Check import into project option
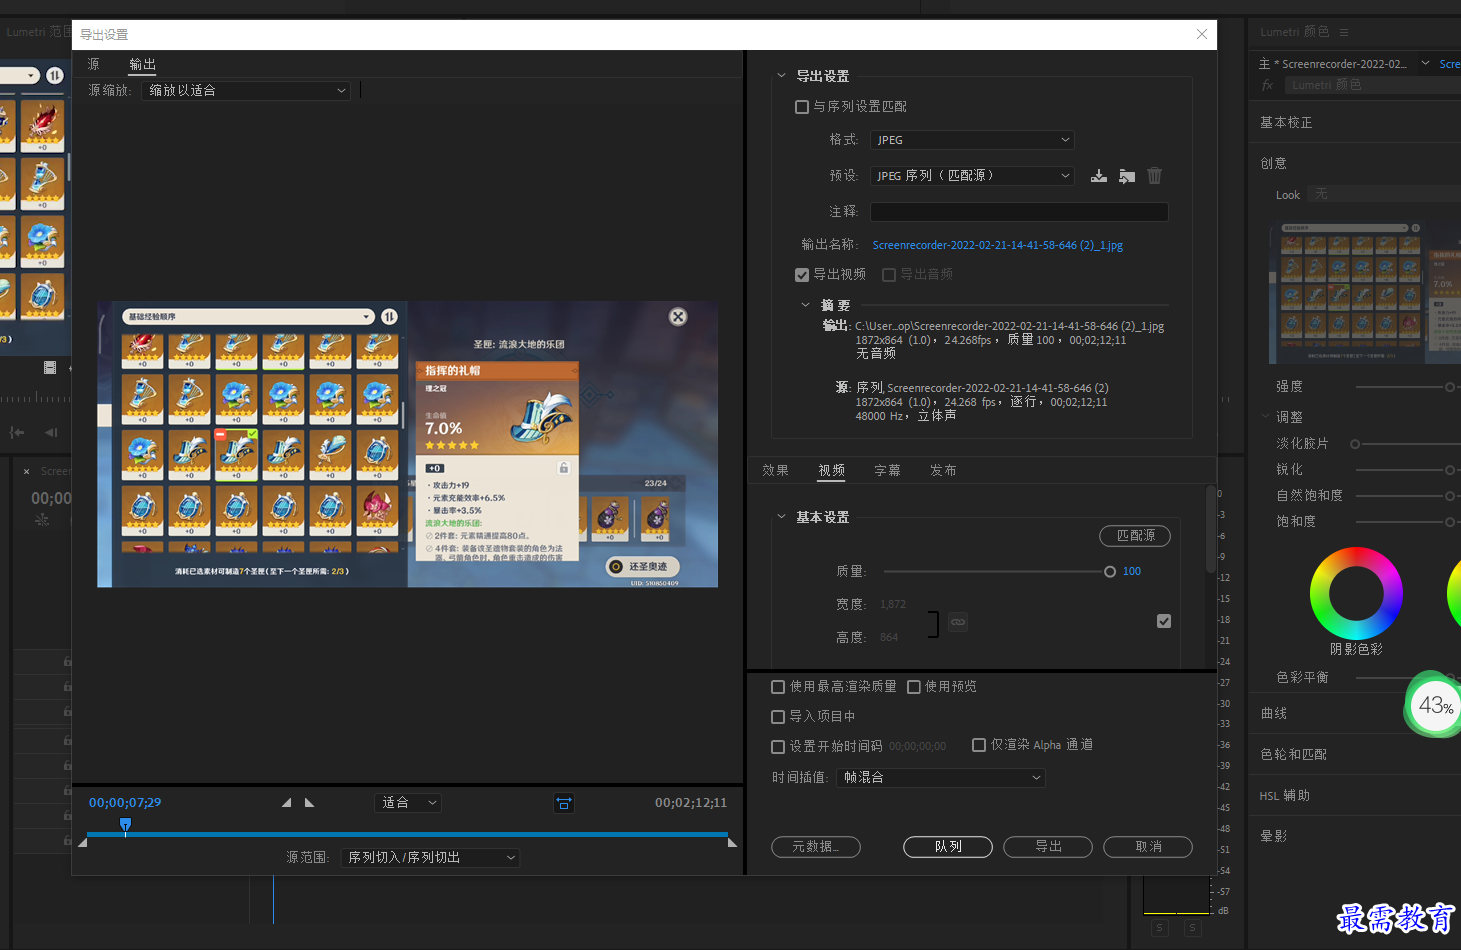1461x950 pixels. [778, 717]
